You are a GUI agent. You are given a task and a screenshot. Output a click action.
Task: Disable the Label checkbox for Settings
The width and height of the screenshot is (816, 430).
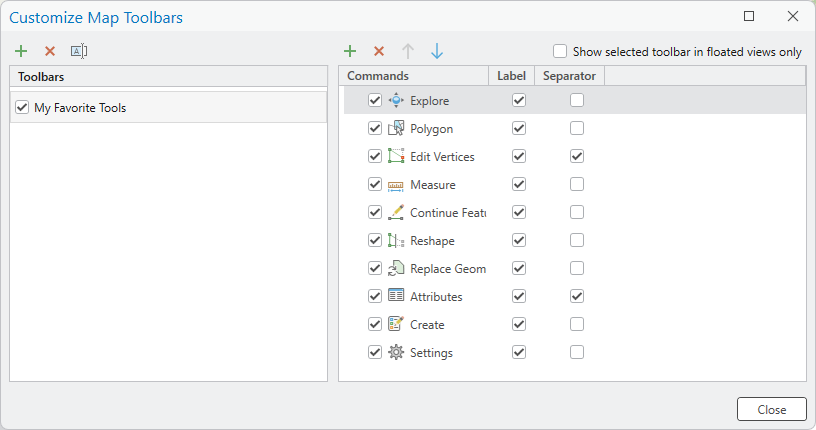519,352
